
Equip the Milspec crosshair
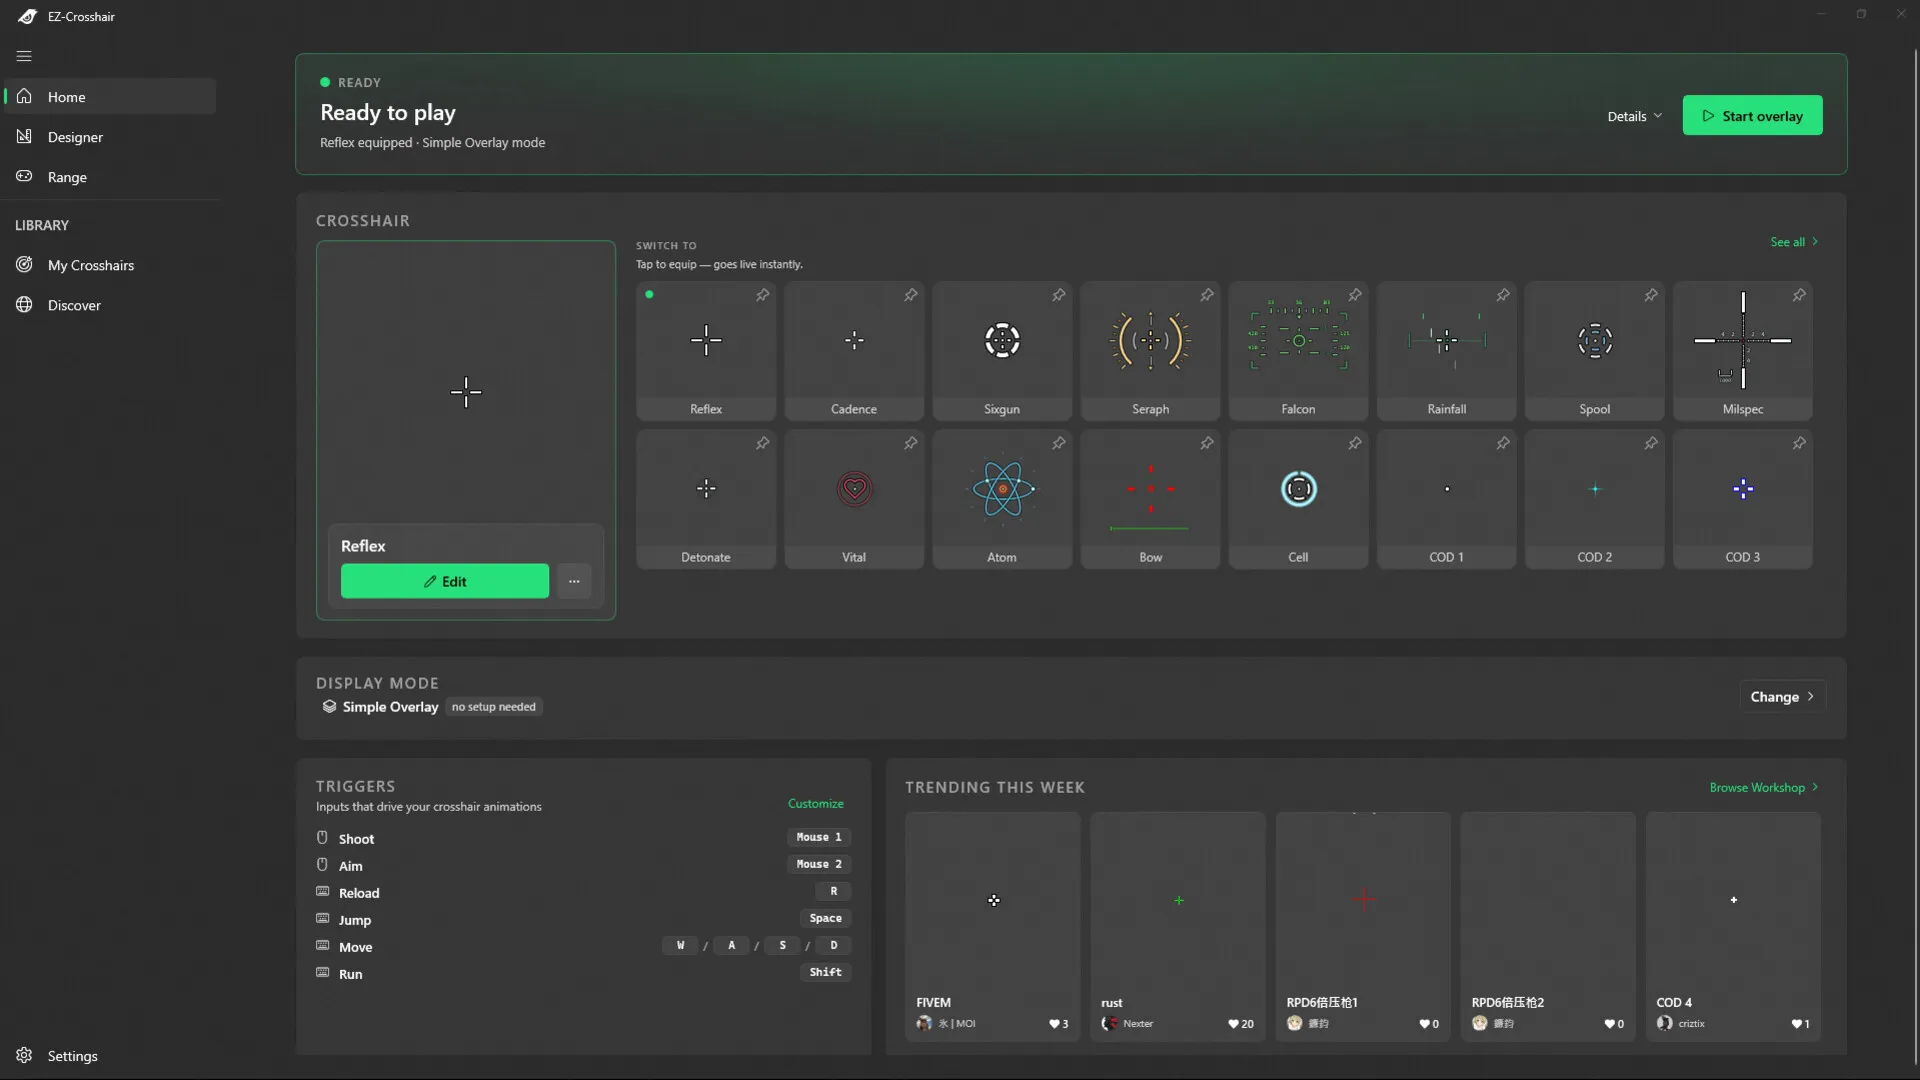pyautogui.click(x=1742, y=351)
